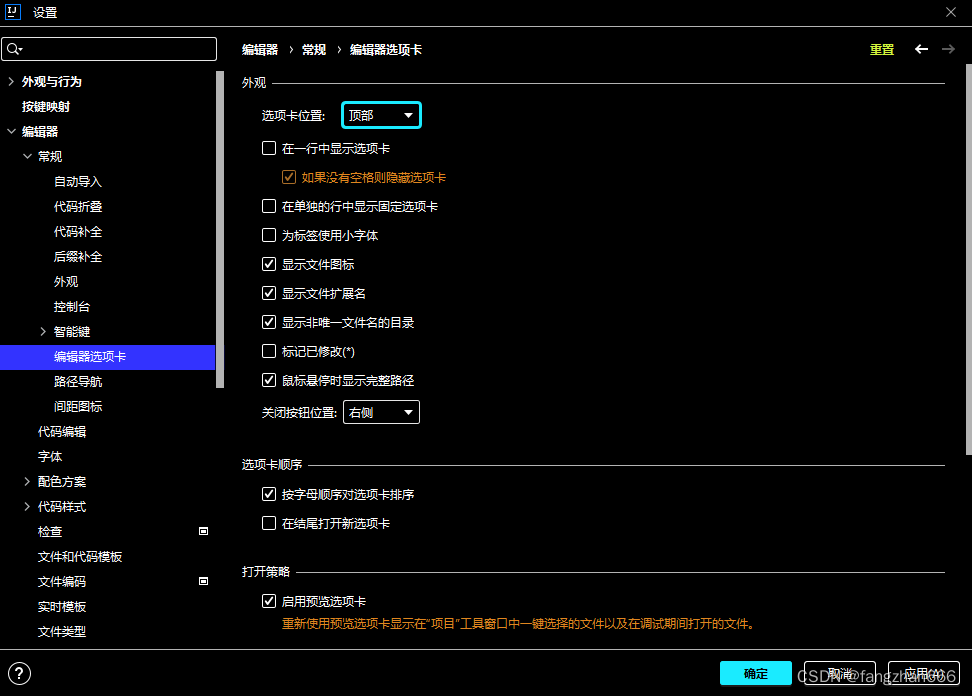Click the help question mark icon
The height and width of the screenshot is (696, 972).
[19, 673]
